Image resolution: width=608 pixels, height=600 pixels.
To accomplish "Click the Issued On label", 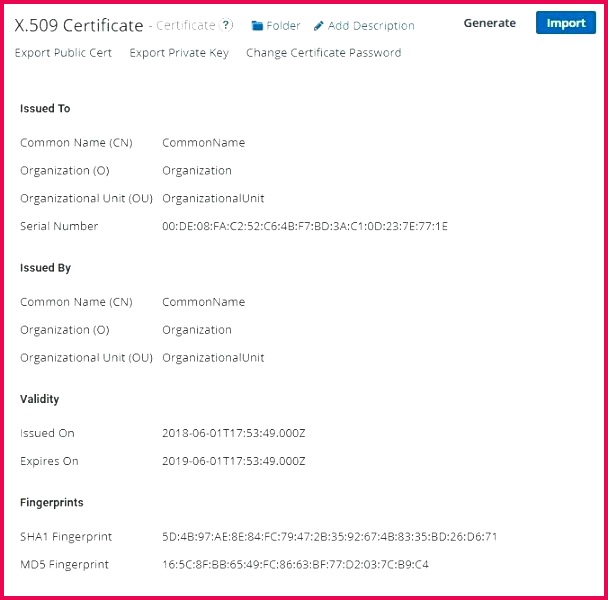I will coord(47,433).
